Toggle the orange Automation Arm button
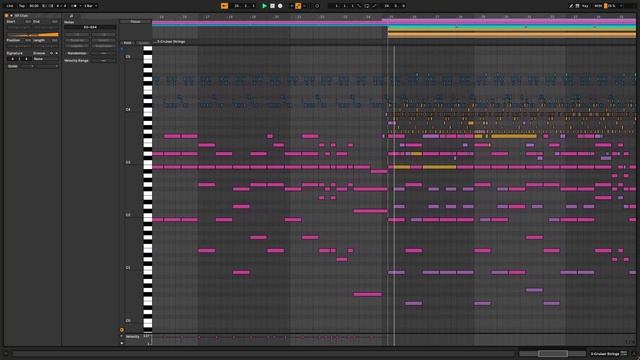Image resolution: width=640 pixels, height=360 pixels. coord(298,6)
